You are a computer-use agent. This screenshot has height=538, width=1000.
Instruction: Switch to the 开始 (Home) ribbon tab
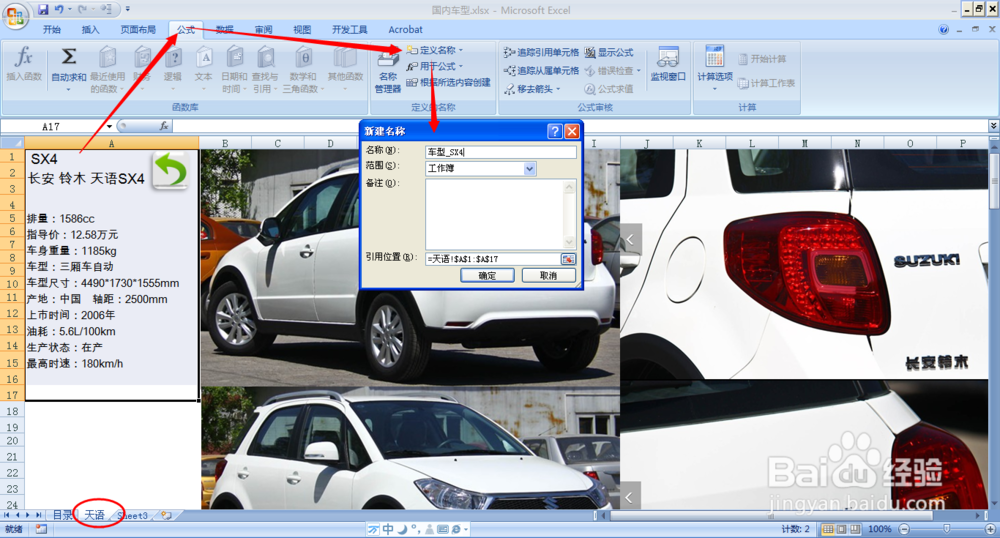[52, 29]
